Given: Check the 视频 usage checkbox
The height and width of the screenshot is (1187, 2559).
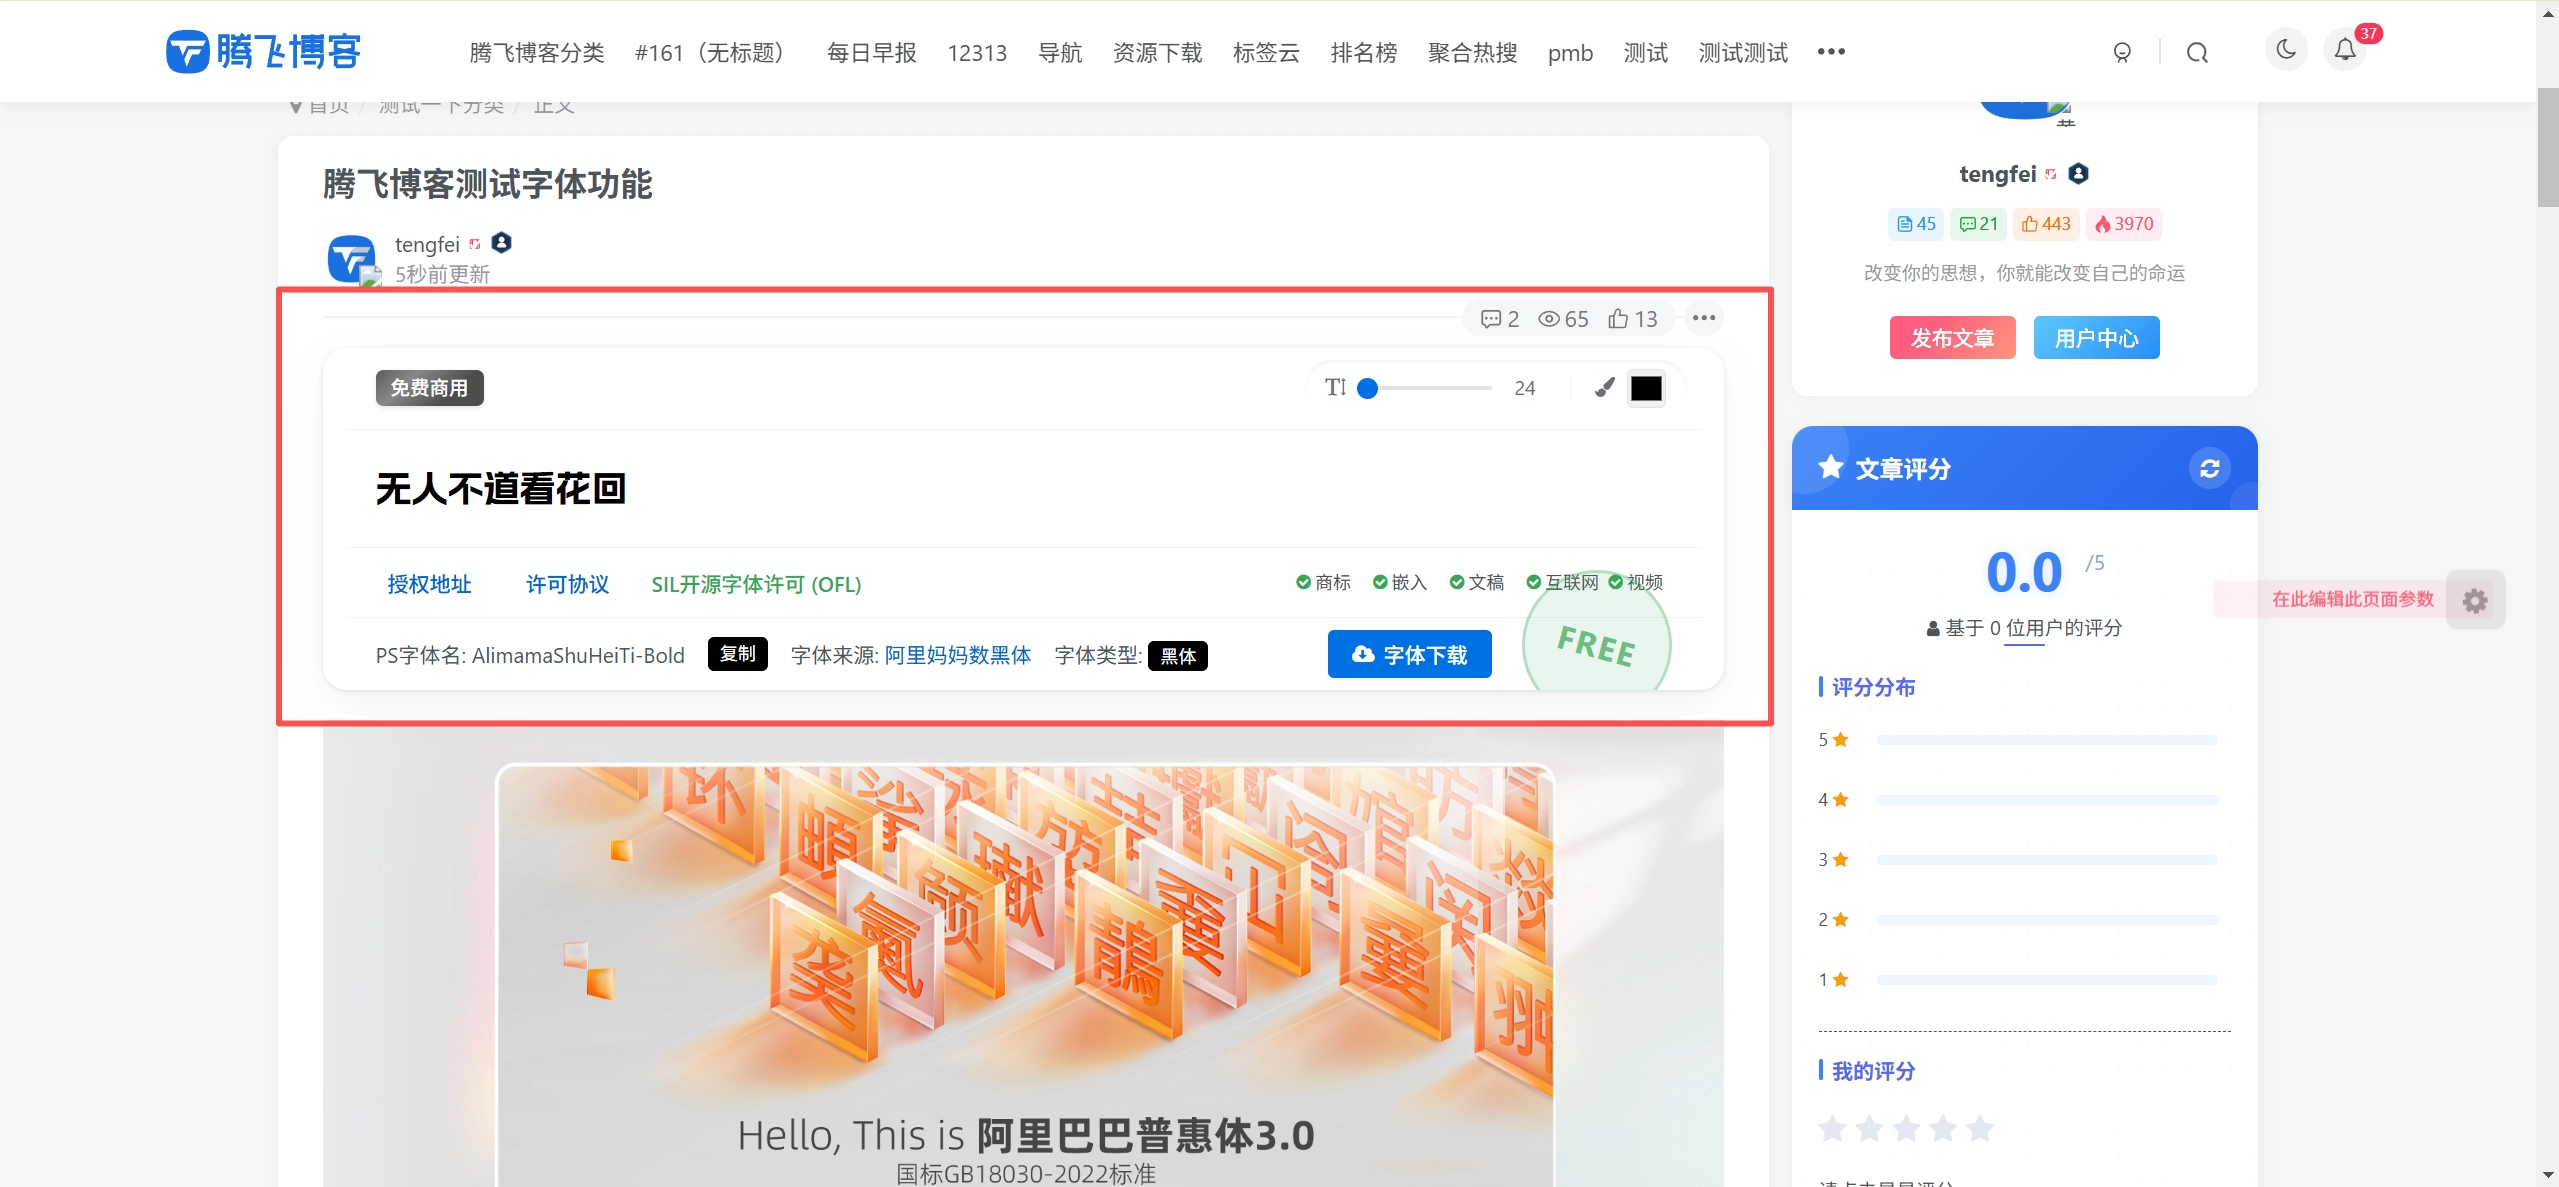Looking at the screenshot, I should click(x=1618, y=581).
